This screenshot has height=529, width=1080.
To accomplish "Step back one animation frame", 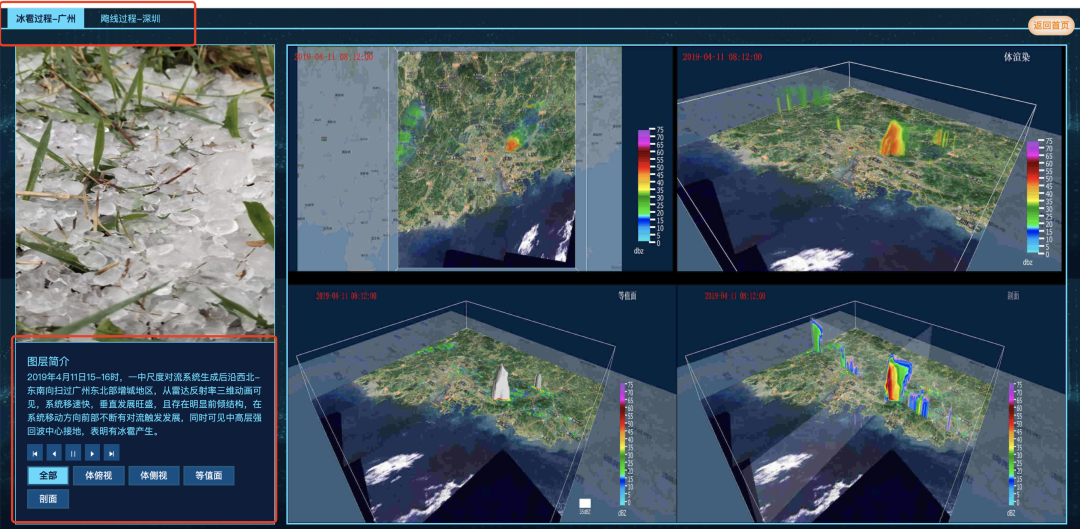I will 54,453.
